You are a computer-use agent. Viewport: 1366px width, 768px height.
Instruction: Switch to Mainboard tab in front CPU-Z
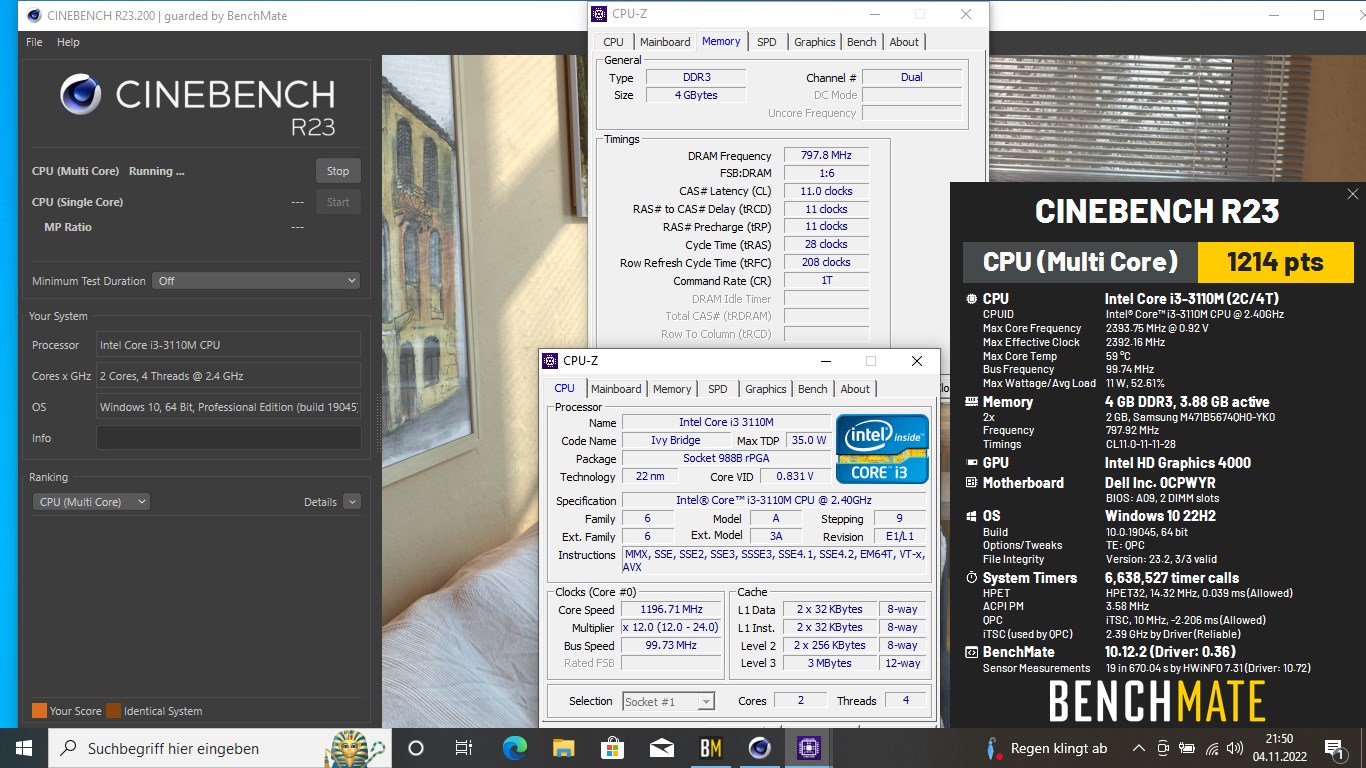point(616,389)
